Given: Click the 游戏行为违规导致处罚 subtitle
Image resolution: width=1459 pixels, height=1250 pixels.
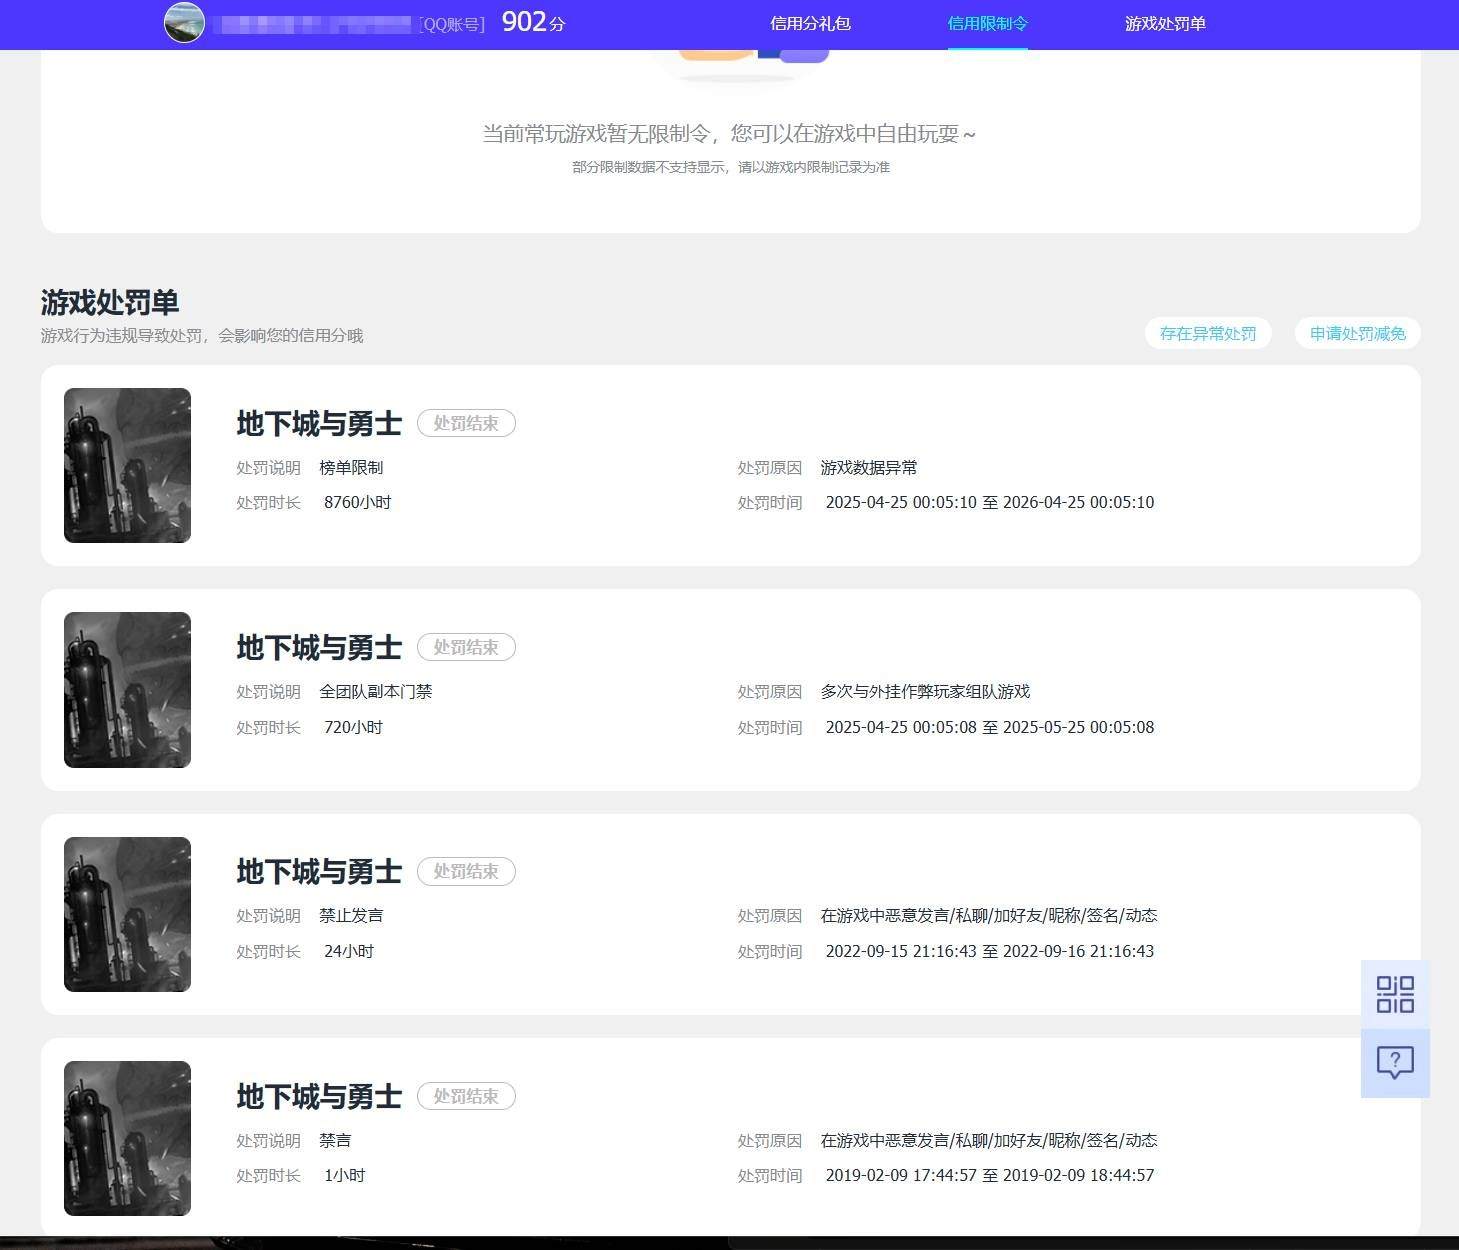Looking at the screenshot, I should (x=202, y=336).
